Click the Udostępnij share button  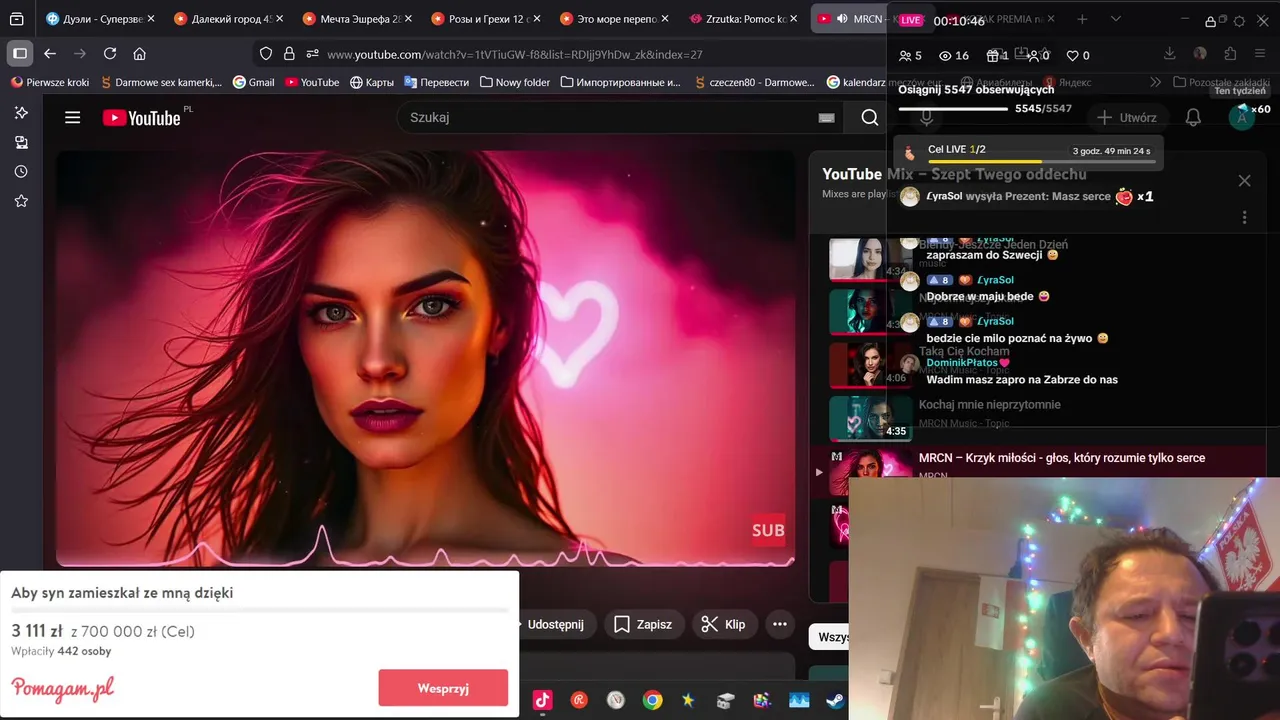(x=553, y=624)
